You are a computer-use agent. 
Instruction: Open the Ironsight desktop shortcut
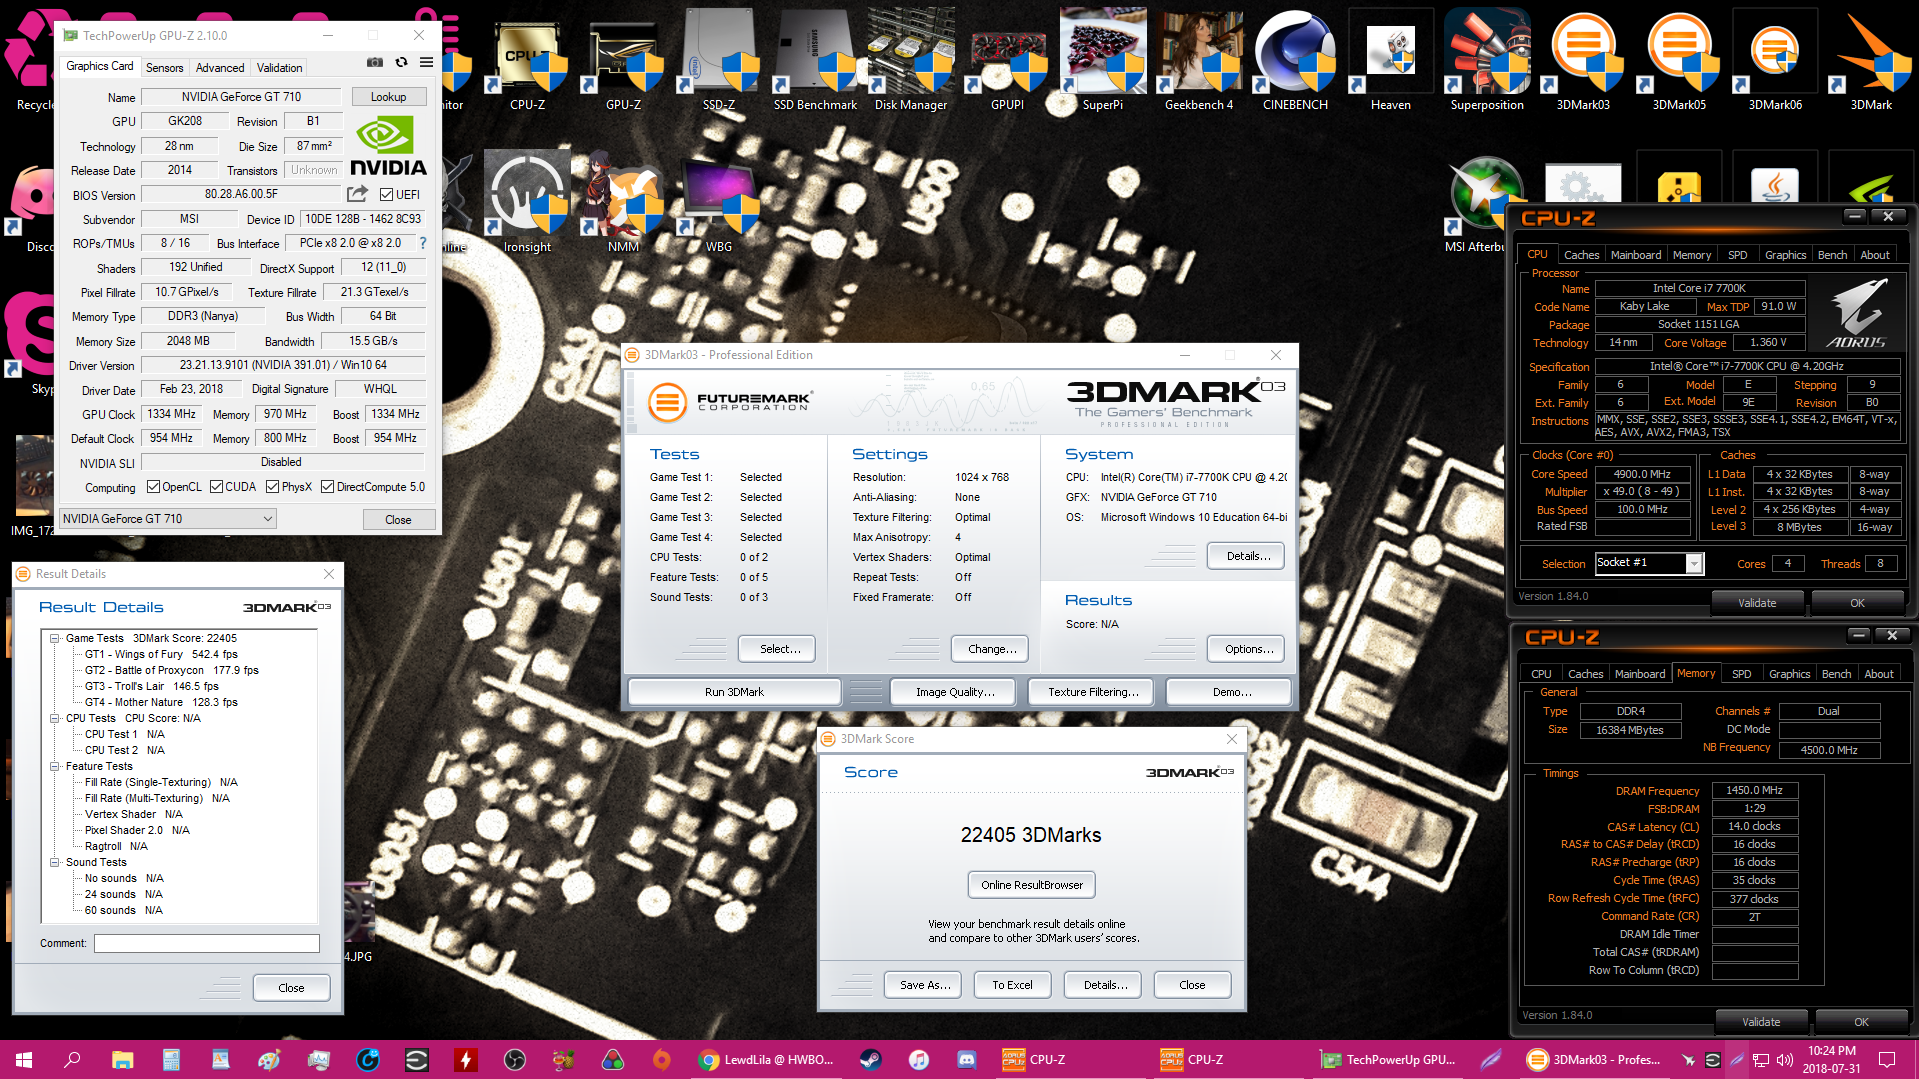coord(527,203)
